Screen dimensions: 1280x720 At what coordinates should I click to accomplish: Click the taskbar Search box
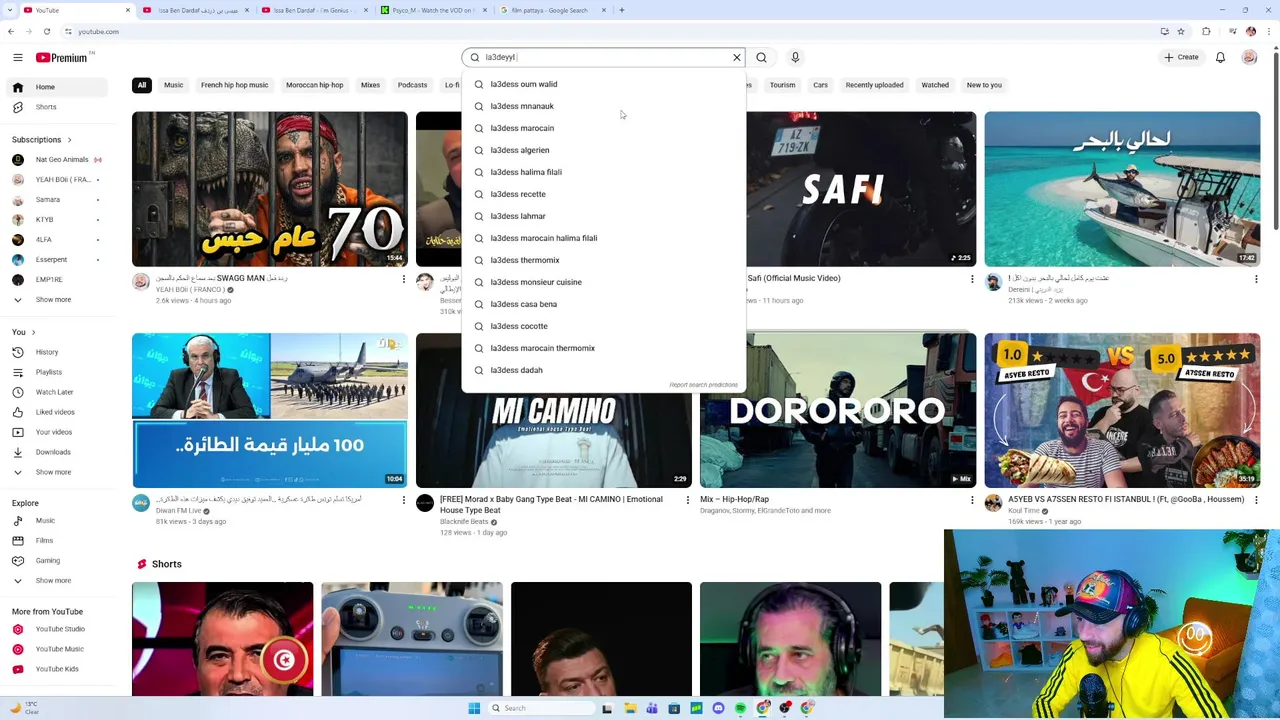coord(540,708)
